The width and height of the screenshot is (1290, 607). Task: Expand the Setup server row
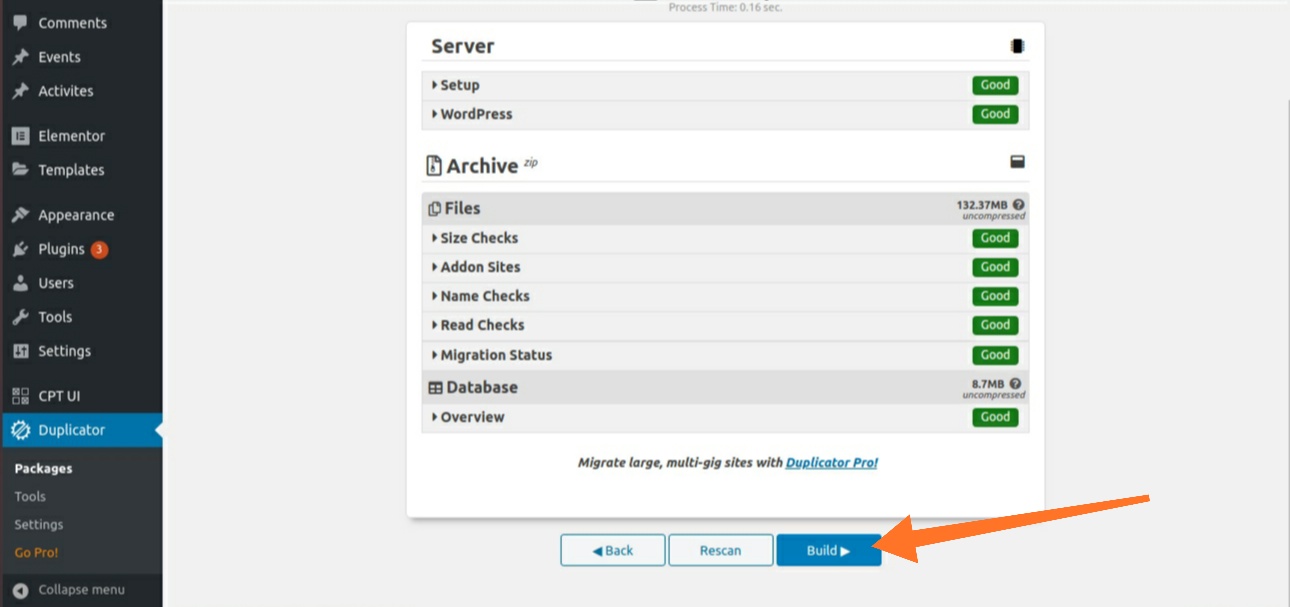pyautogui.click(x=460, y=85)
